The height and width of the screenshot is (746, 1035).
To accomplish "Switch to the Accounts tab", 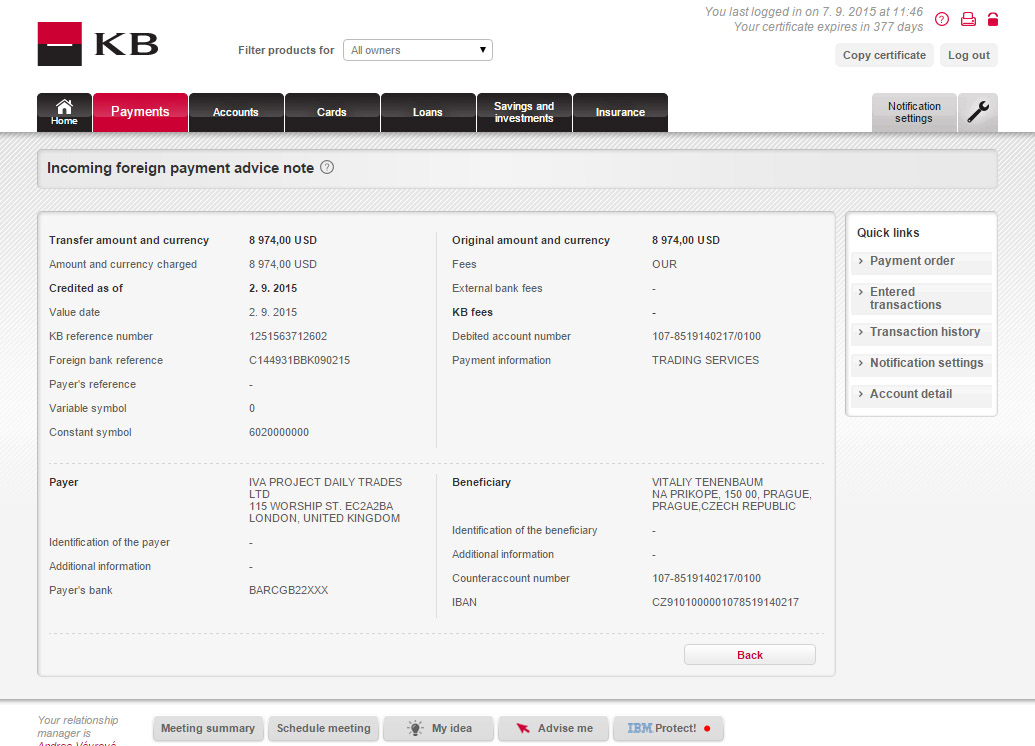I will pos(236,112).
